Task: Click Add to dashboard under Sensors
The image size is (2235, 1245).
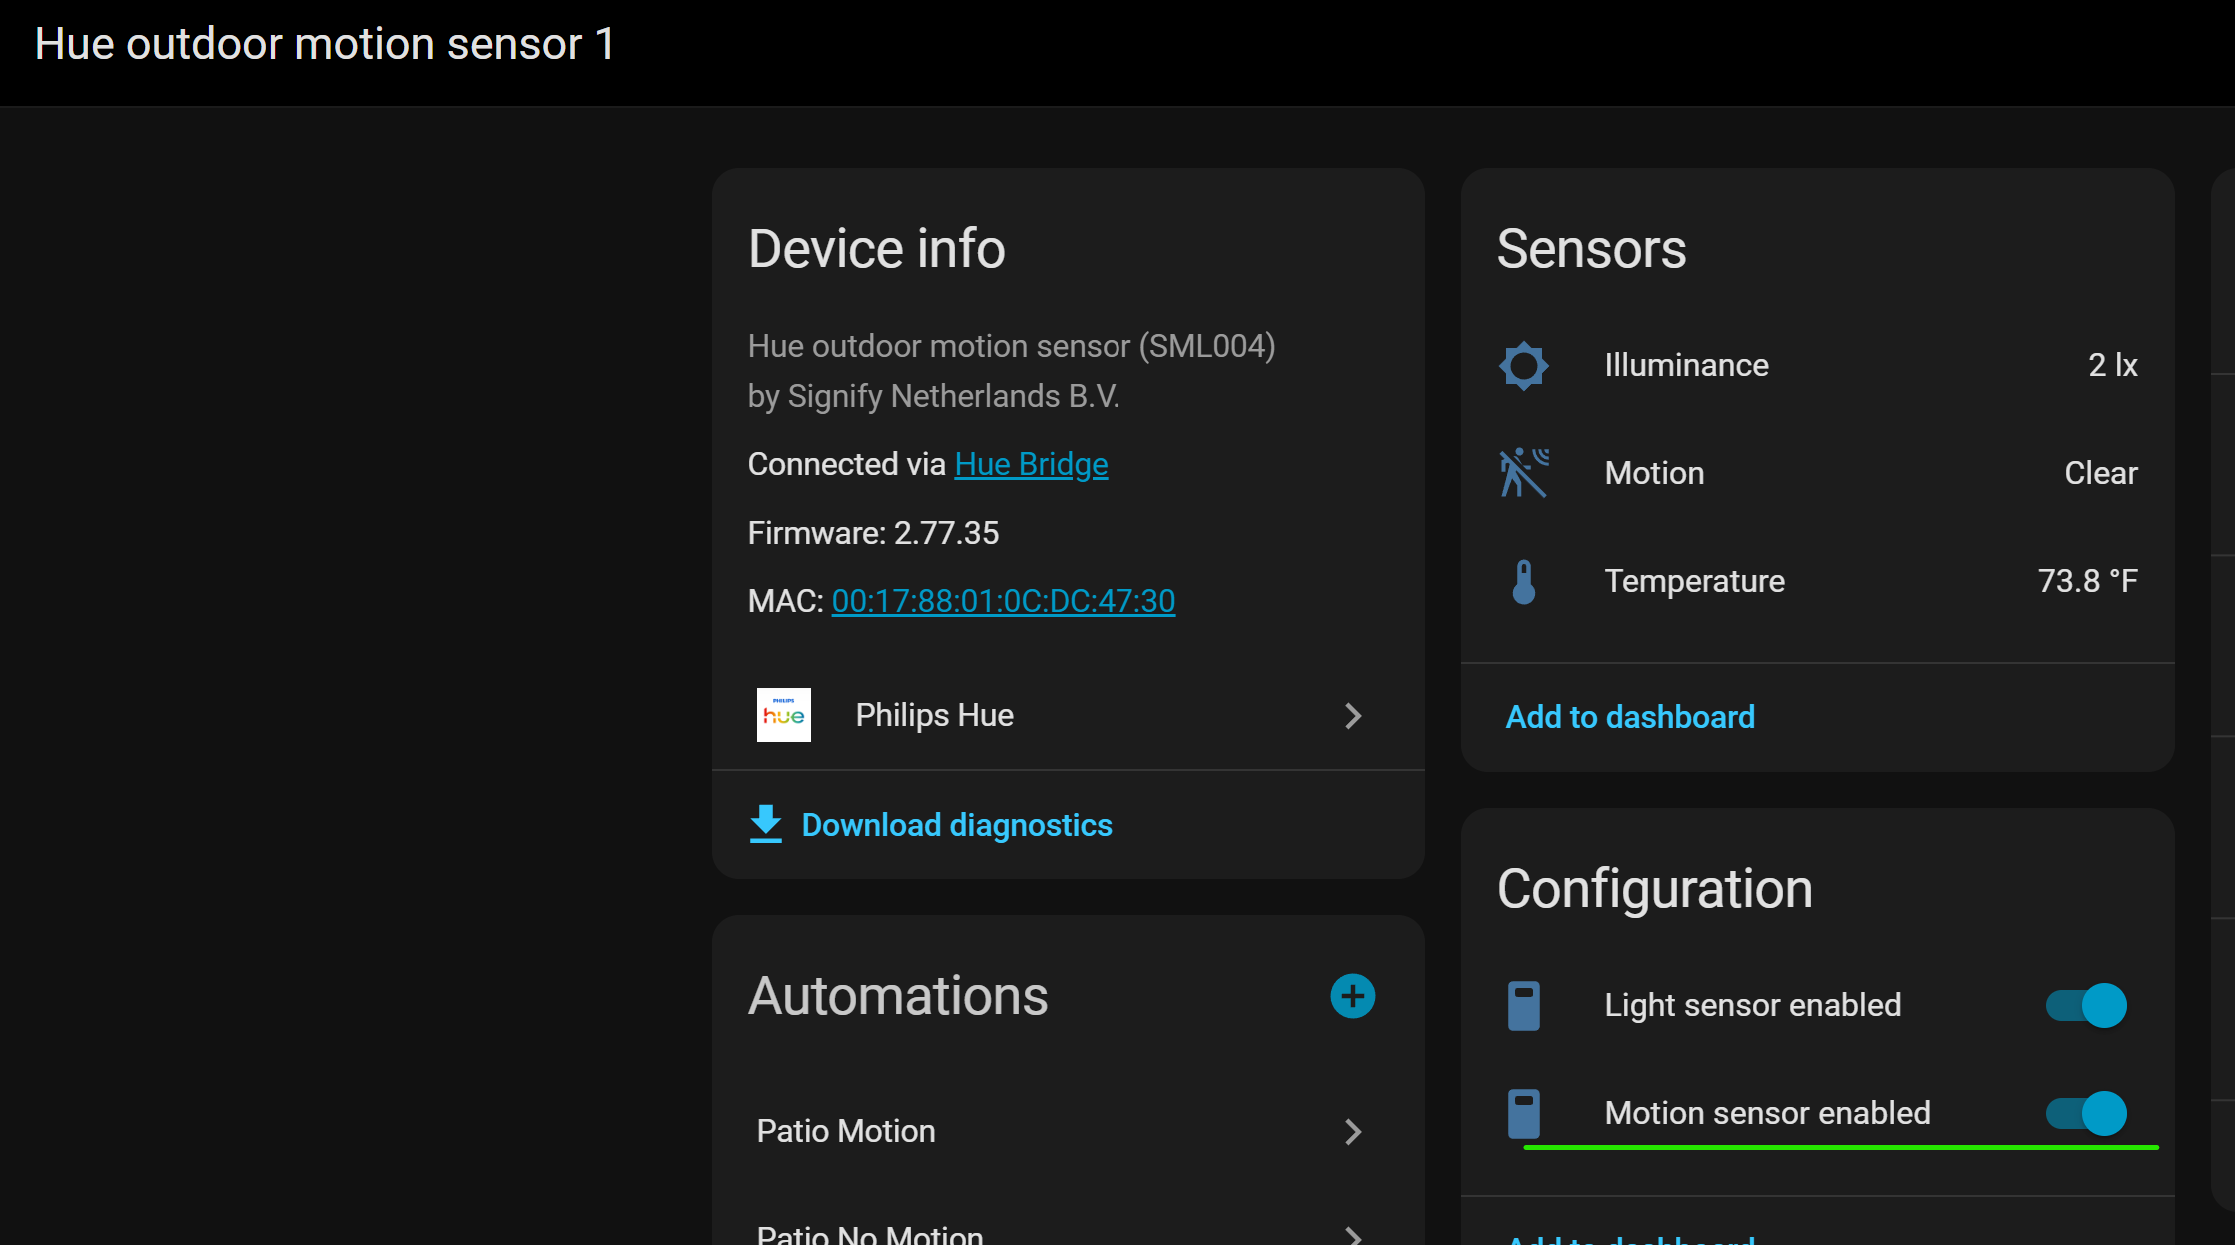Action: point(1630,717)
